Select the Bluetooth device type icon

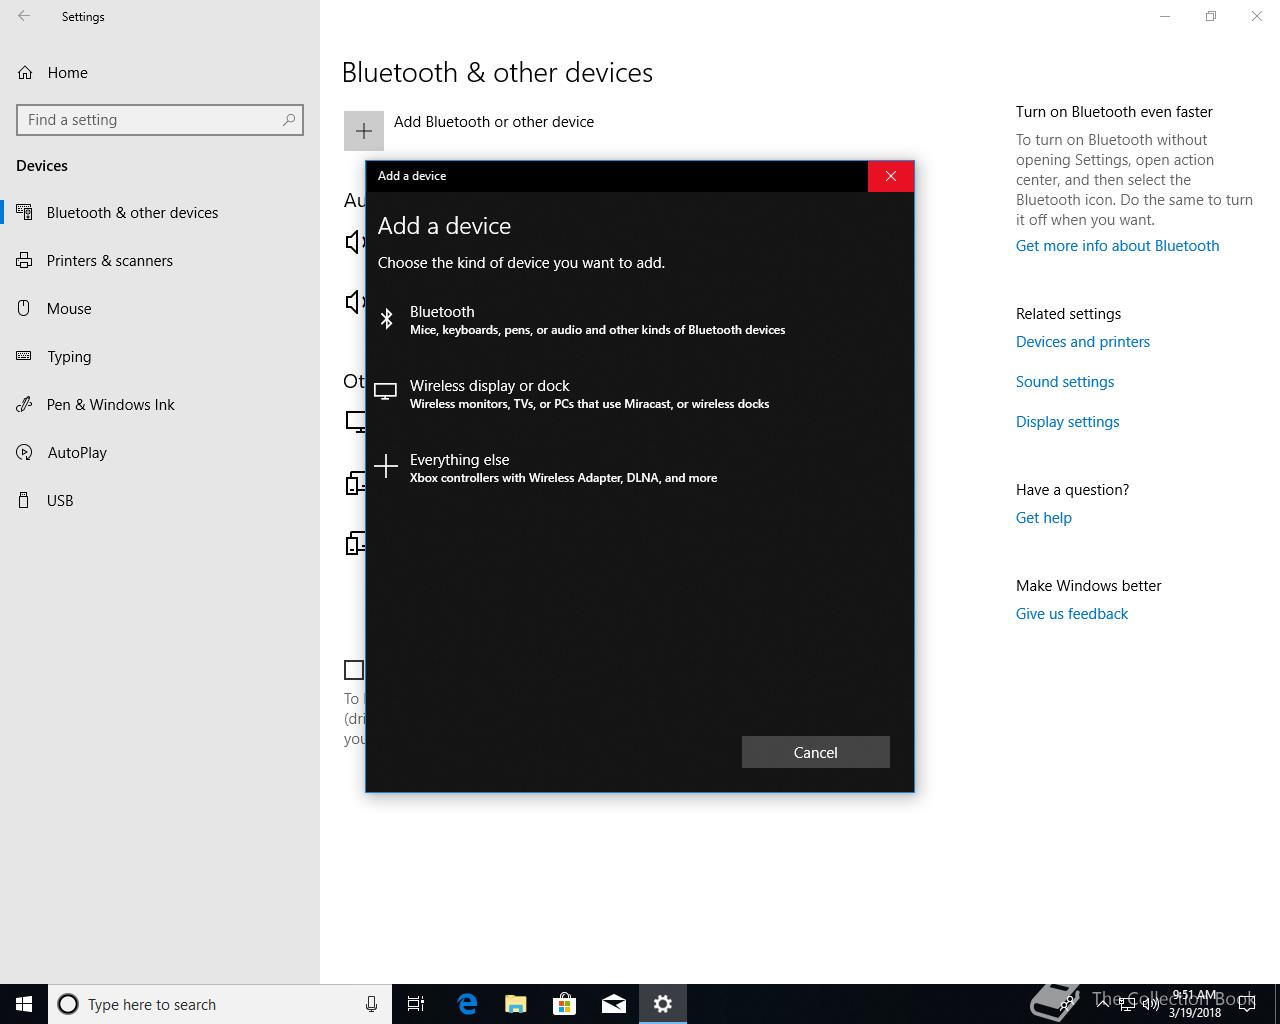(386, 319)
